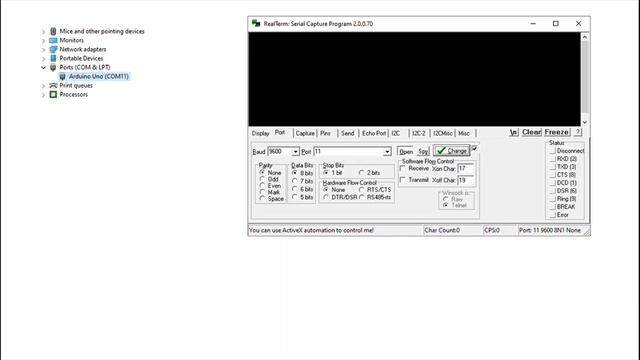The width and height of the screenshot is (640, 360).
Task: Expand the Processors node
Action: [43, 95]
